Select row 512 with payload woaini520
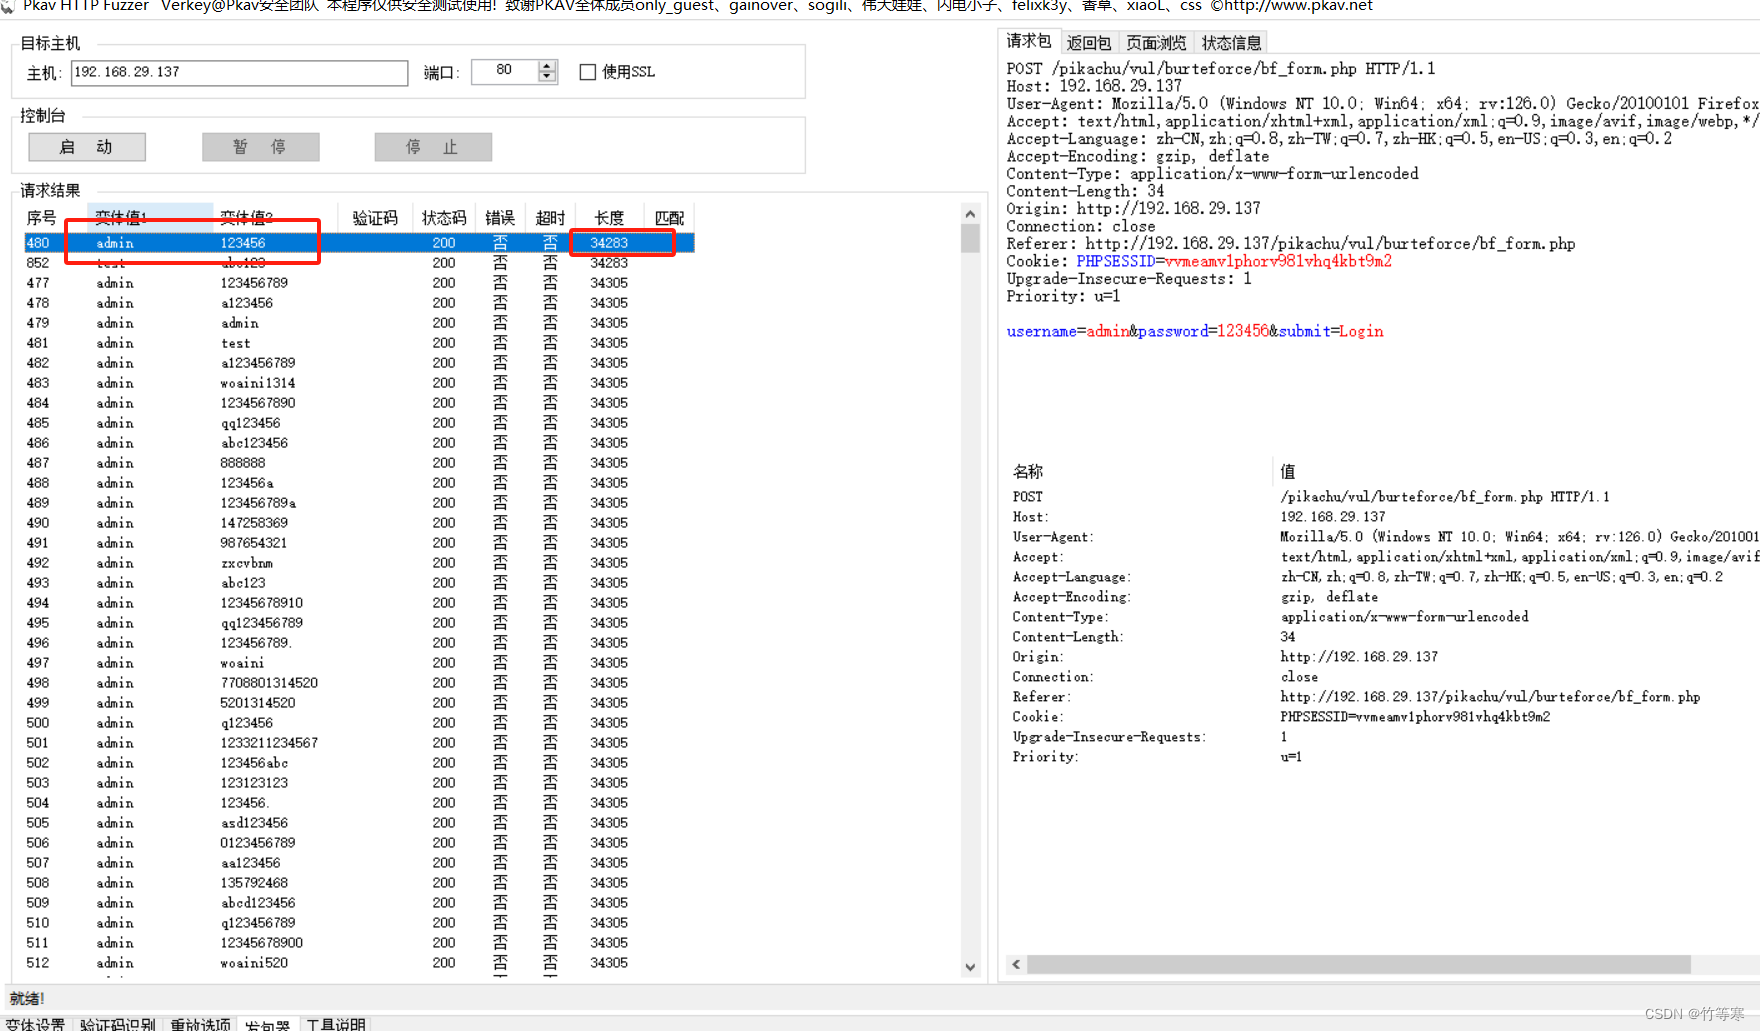 click(358, 963)
